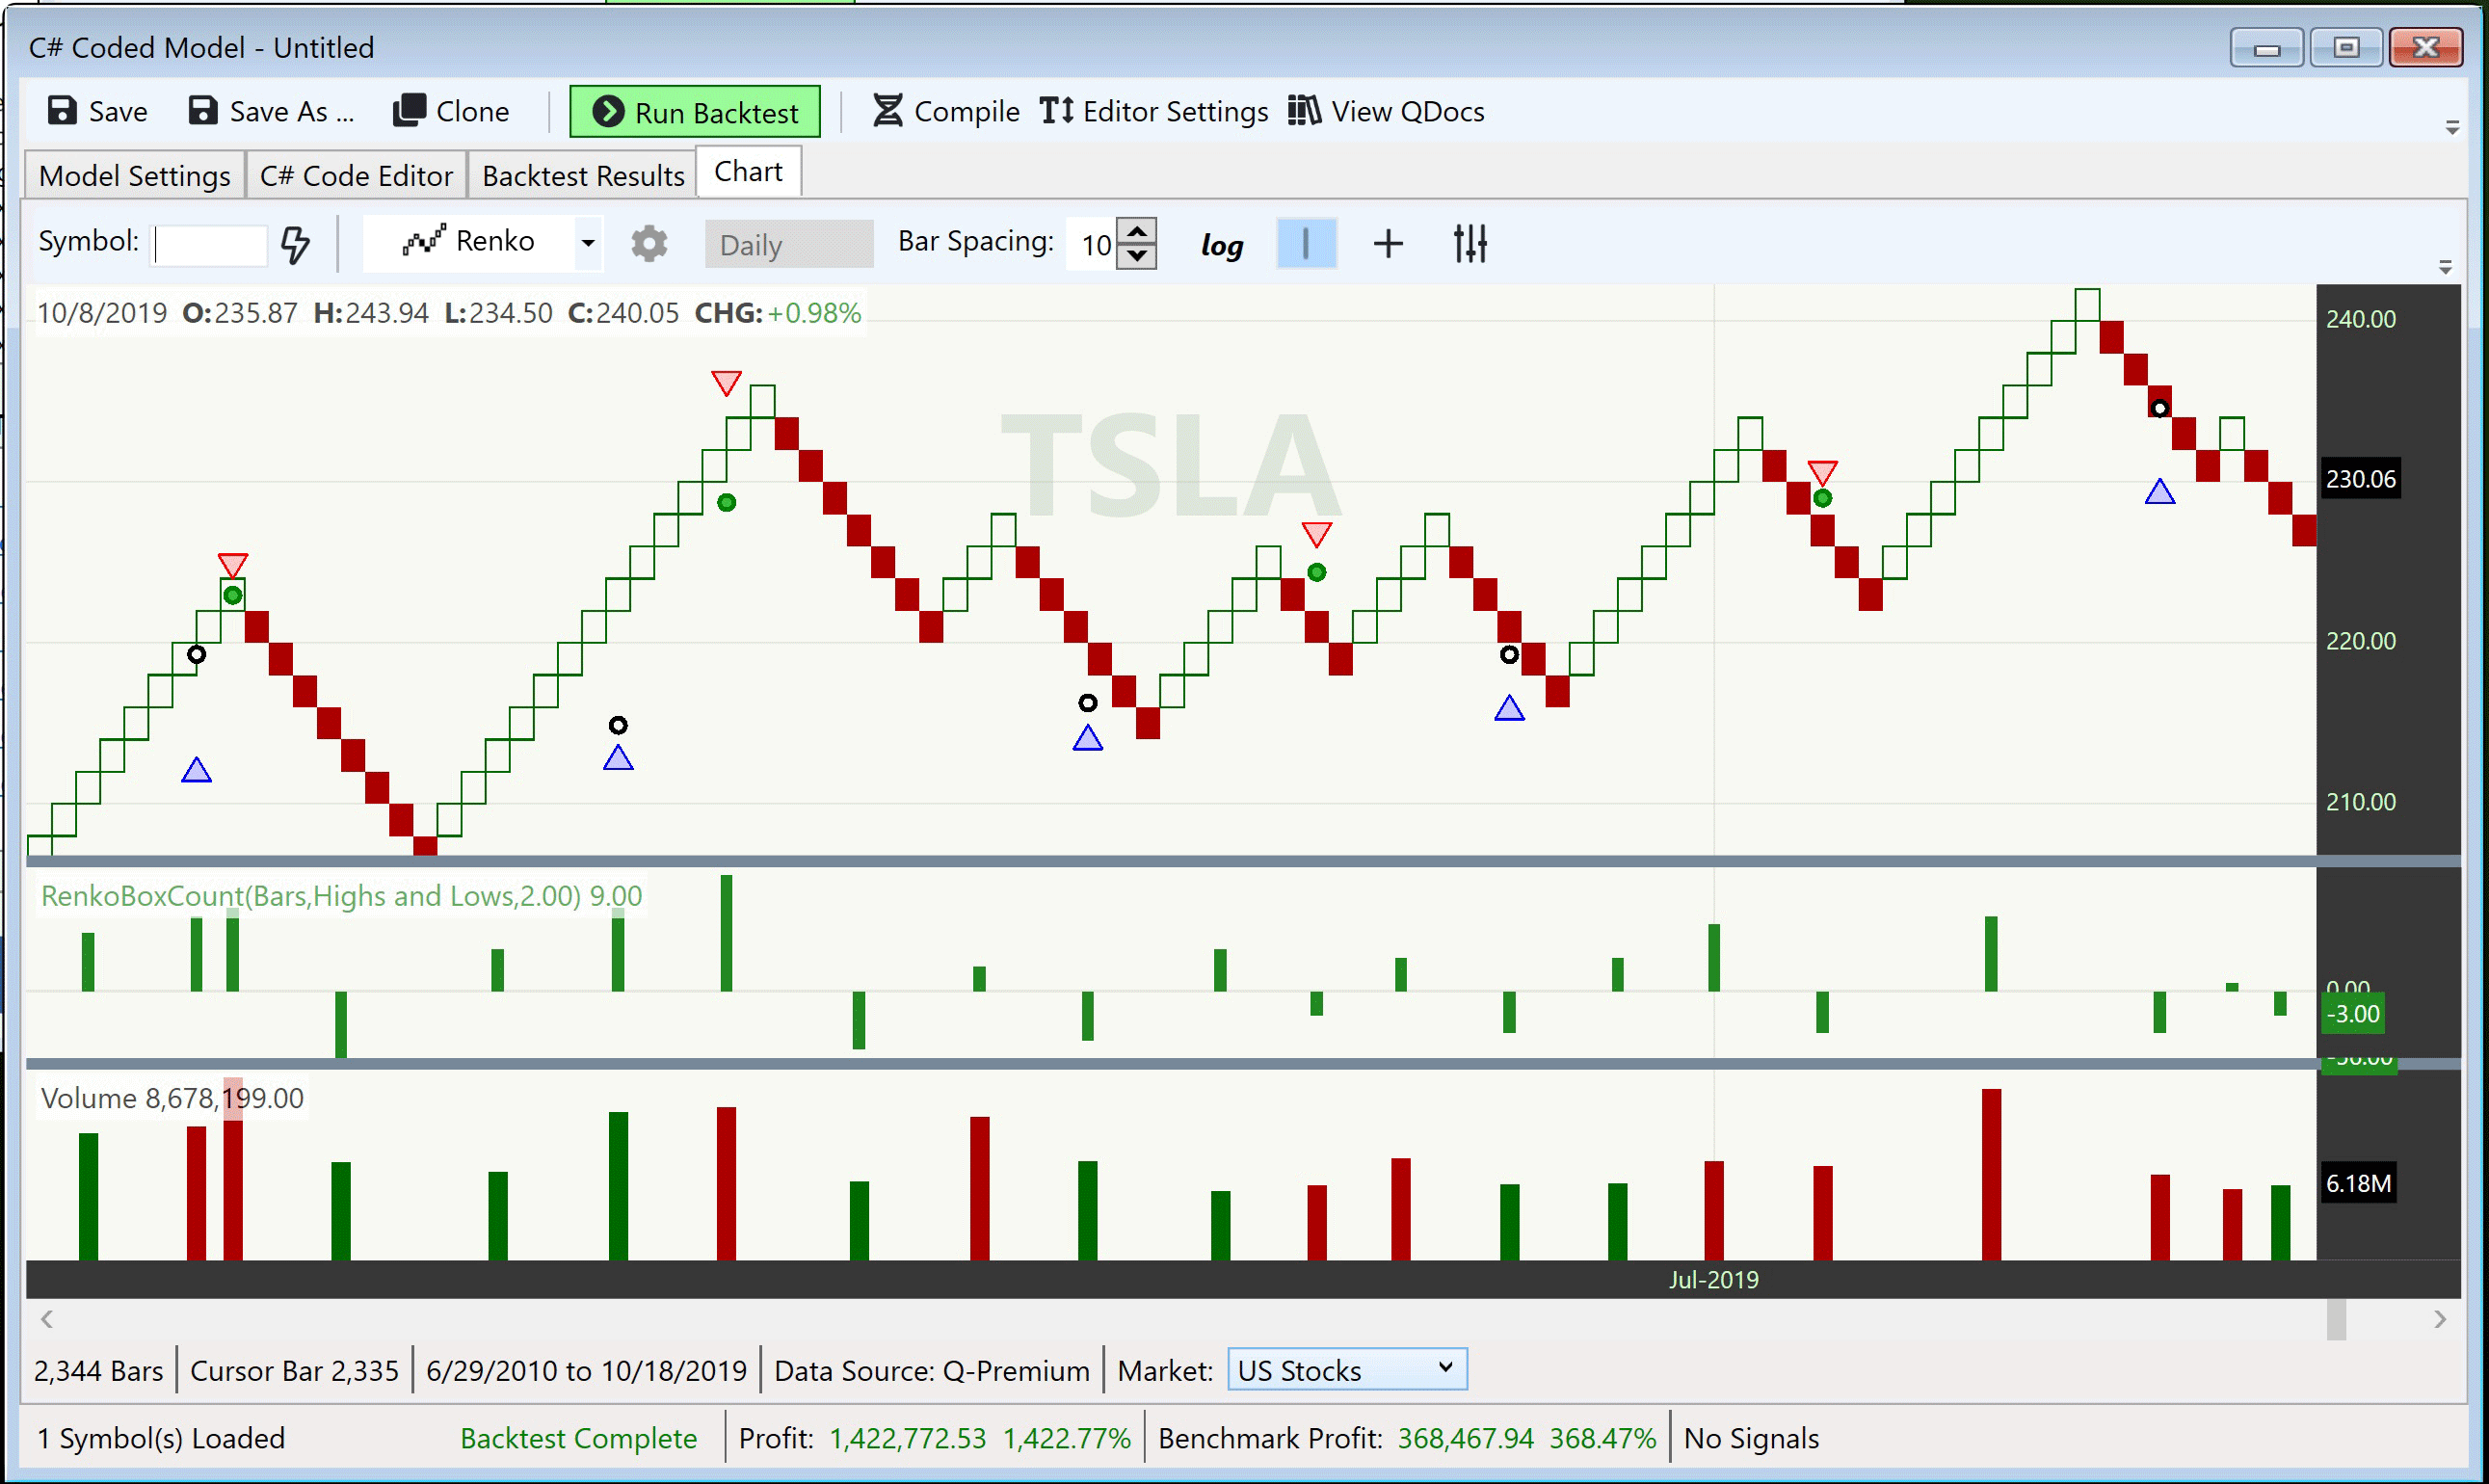Viewport: 2489px width, 1484px height.
Task: Click the 240.00 price axis label
Action: click(2360, 319)
